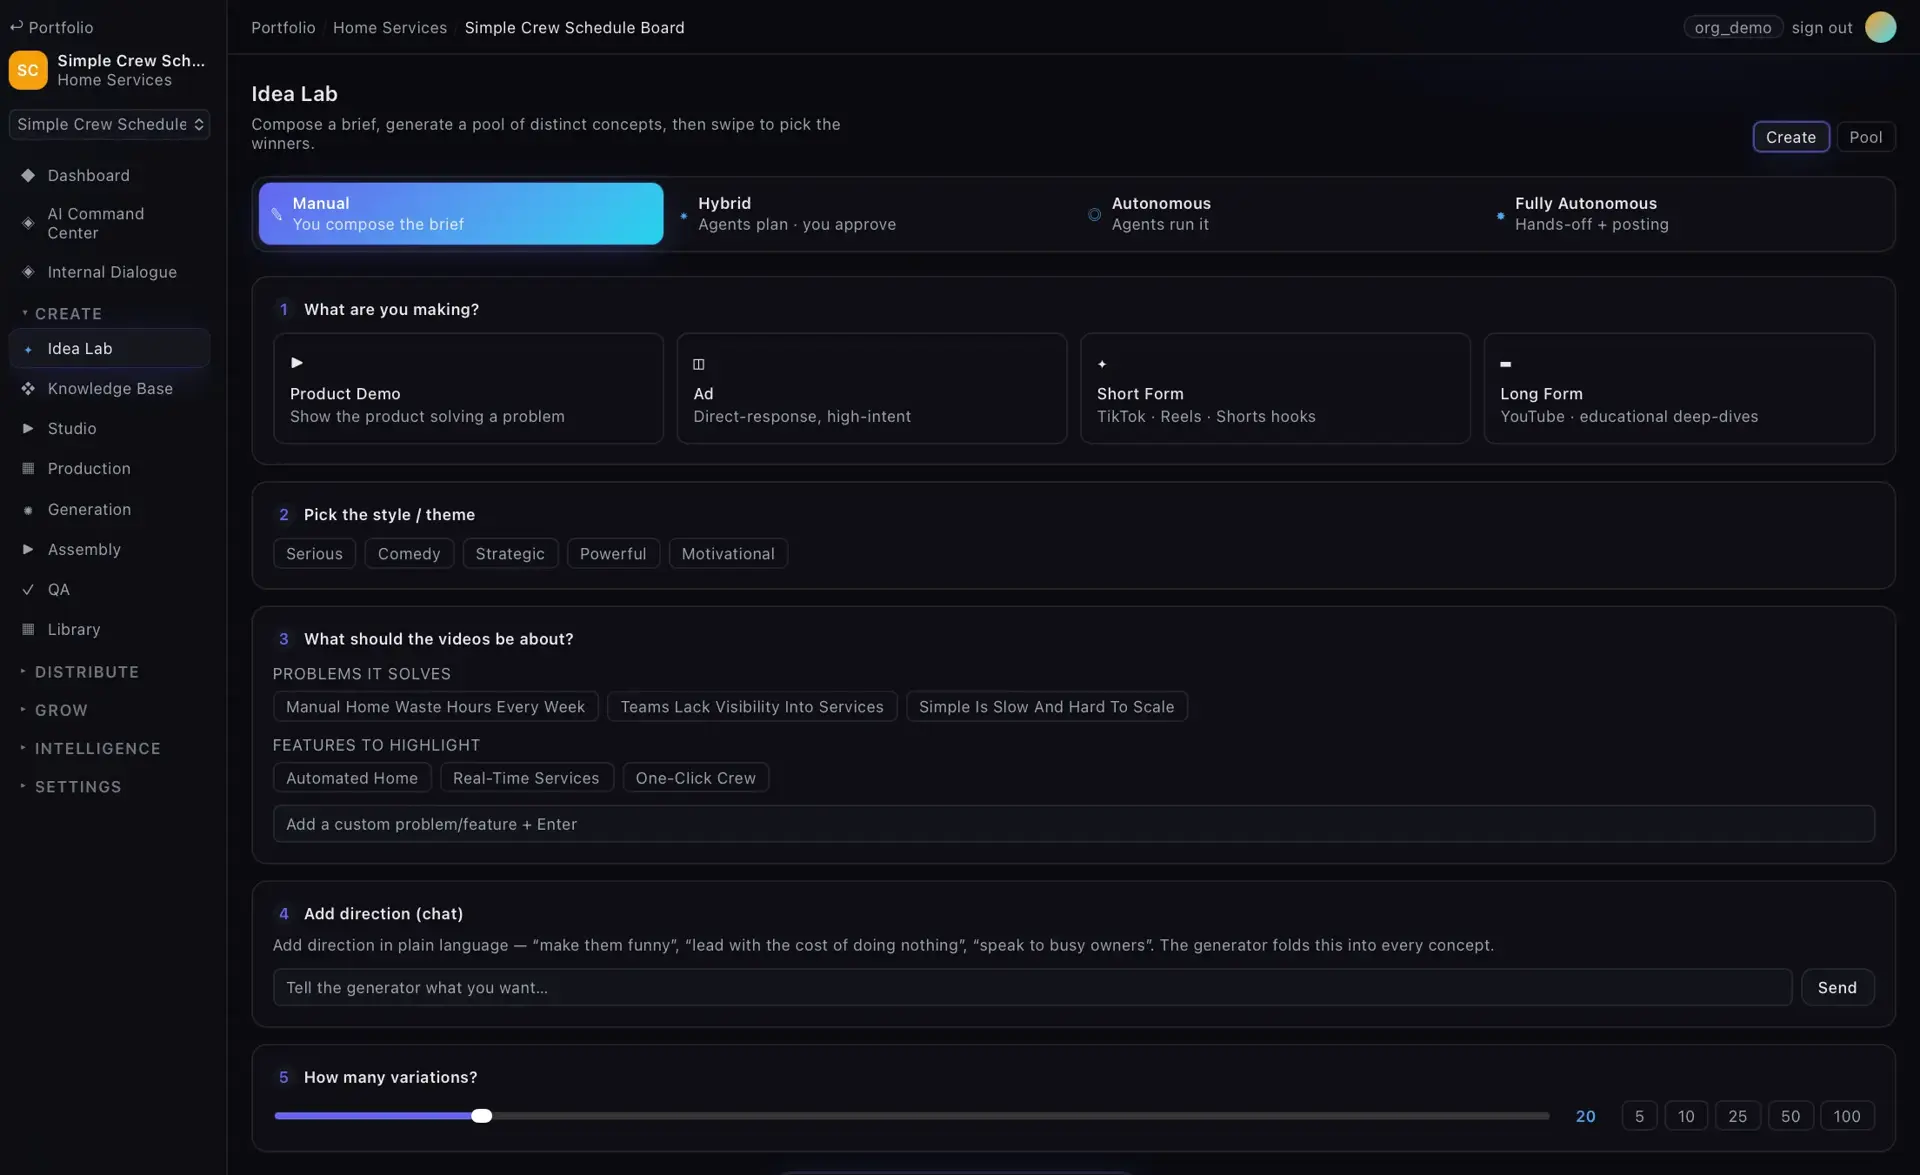Click the Short Form sparkle icon
1920x1175 pixels.
pos(1102,364)
